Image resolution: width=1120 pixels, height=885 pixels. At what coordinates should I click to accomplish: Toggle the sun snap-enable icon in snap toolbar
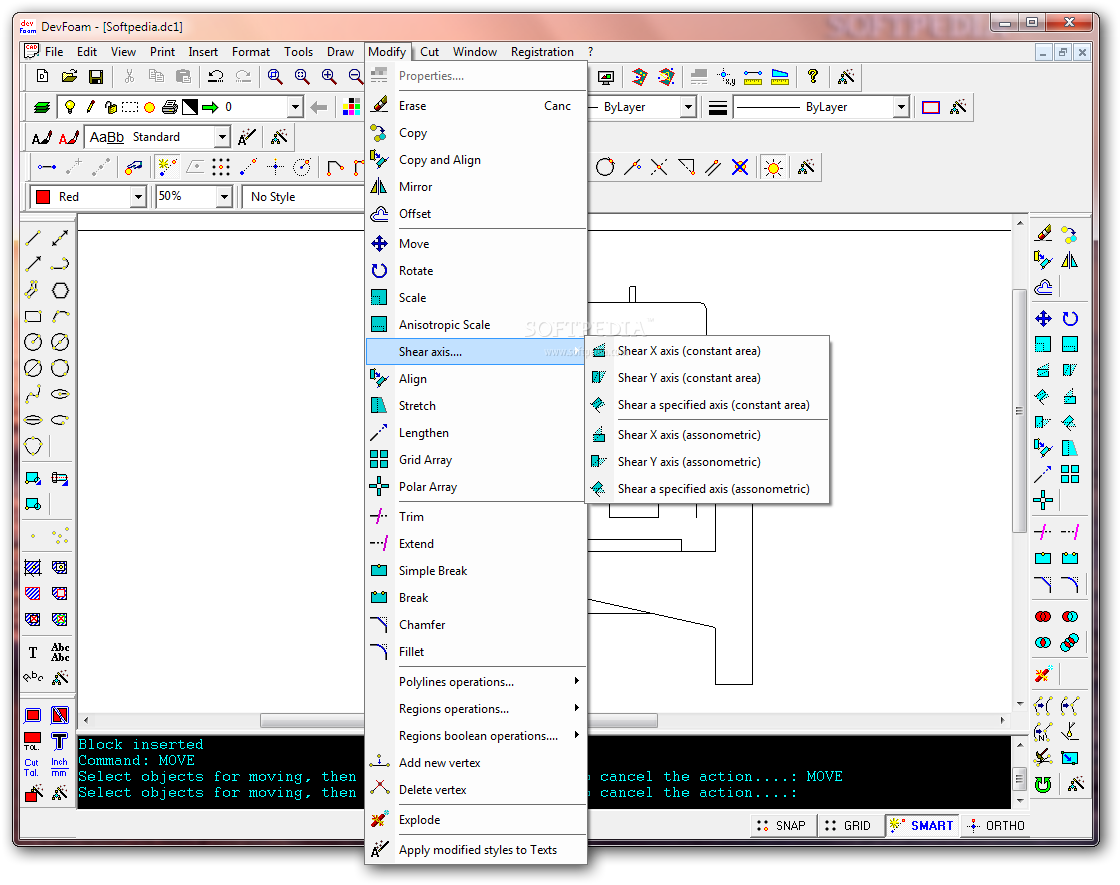point(773,167)
